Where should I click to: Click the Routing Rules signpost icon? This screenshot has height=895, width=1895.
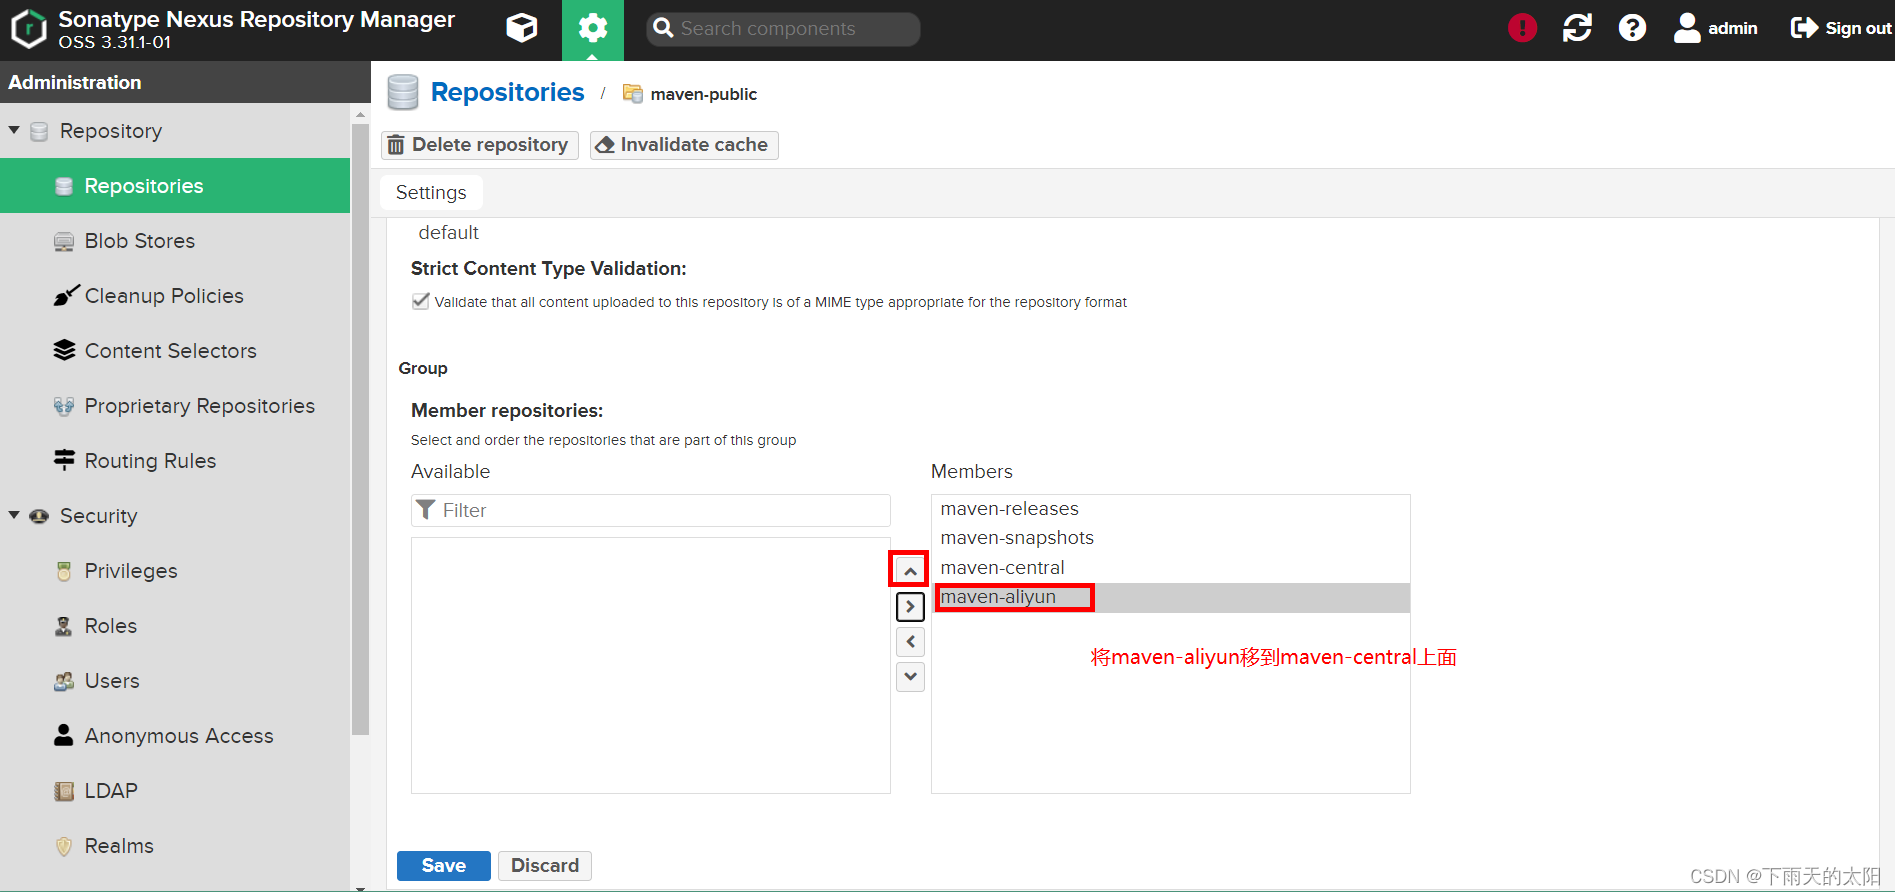64,460
